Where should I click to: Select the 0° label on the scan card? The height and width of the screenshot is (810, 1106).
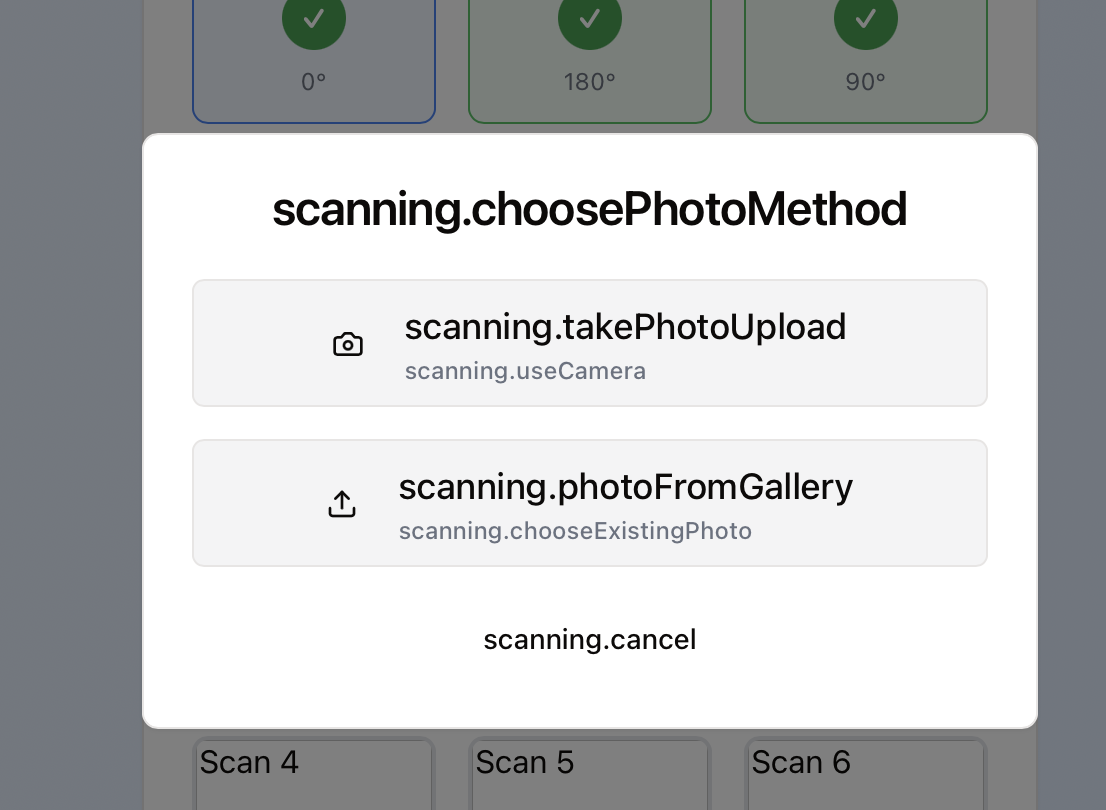(x=314, y=82)
